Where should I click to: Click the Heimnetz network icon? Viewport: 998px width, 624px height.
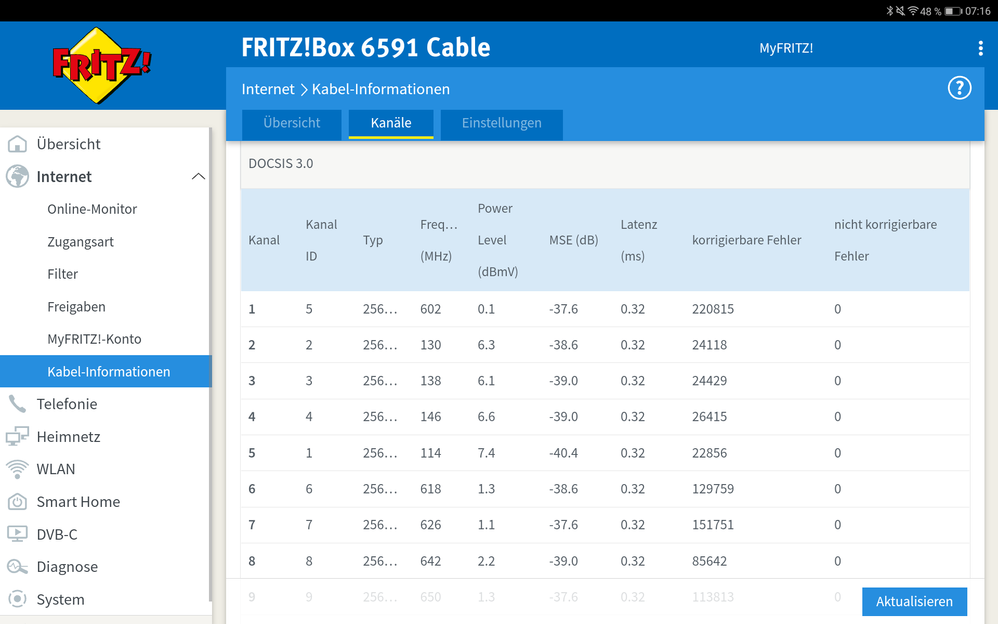coord(17,437)
